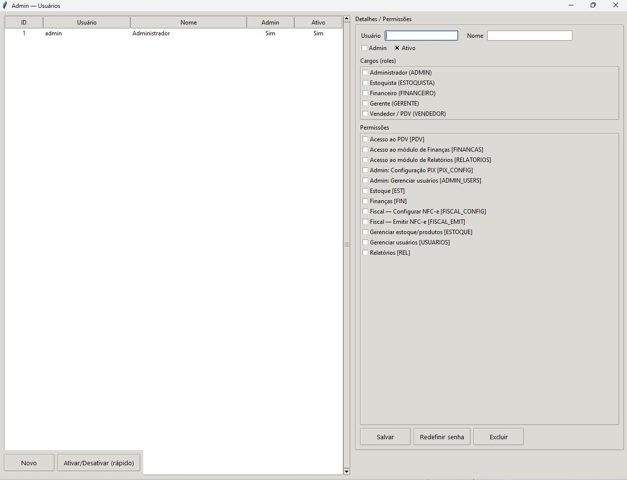Enable the Vendedor / PDV role
Viewport: 627px width, 480px height.
click(366, 114)
